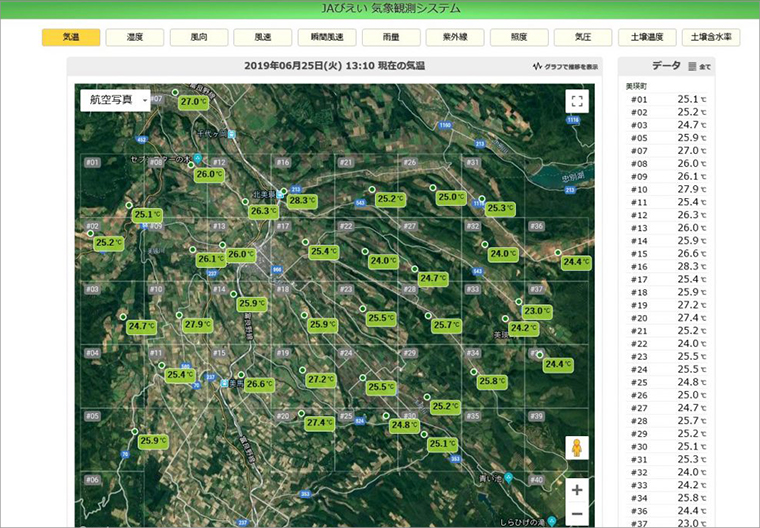This screenshot has width=760, height=528.
Task: Click the JAびえい 気象観測システム title
Action: [x=390, y=8]
